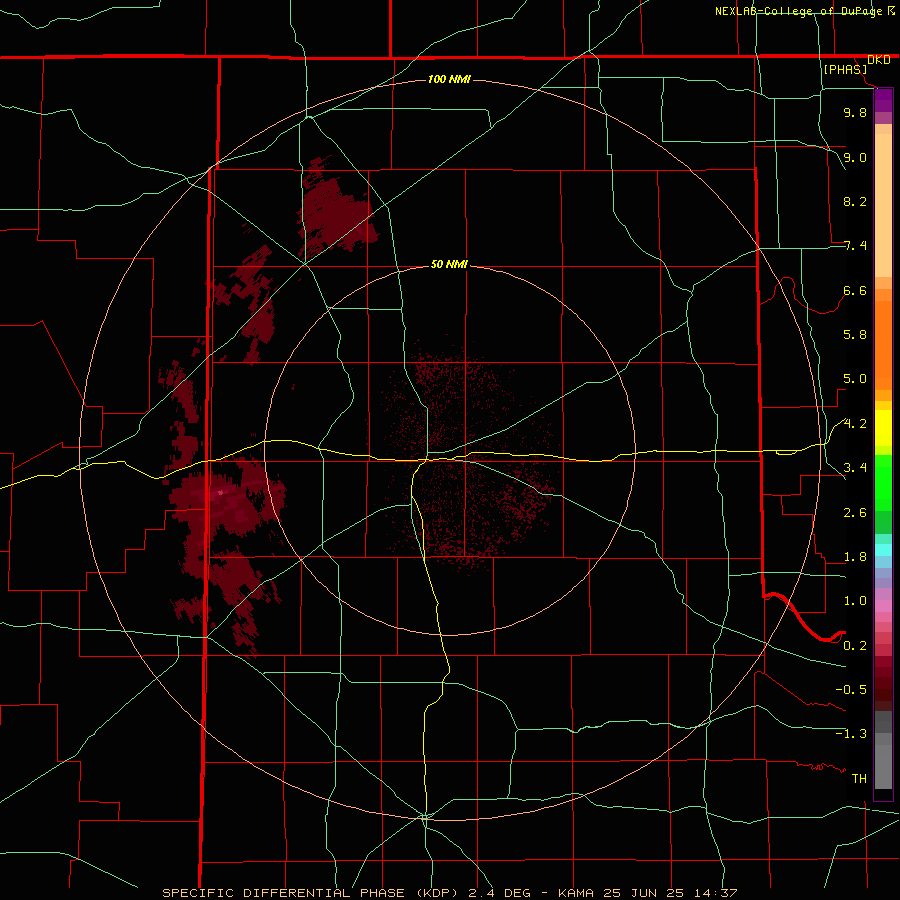This screenshot has width=900, height=900.
Task: Select the 3.4 scale value
Action: [x=855, y=468]
